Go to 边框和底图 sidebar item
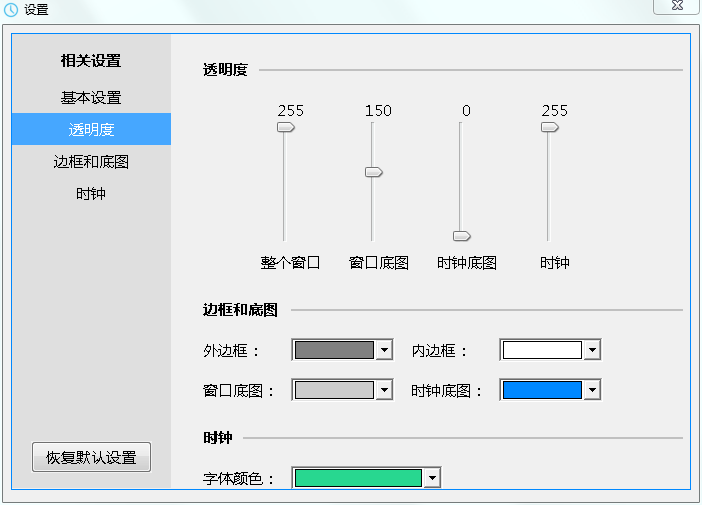 (91, 161)
